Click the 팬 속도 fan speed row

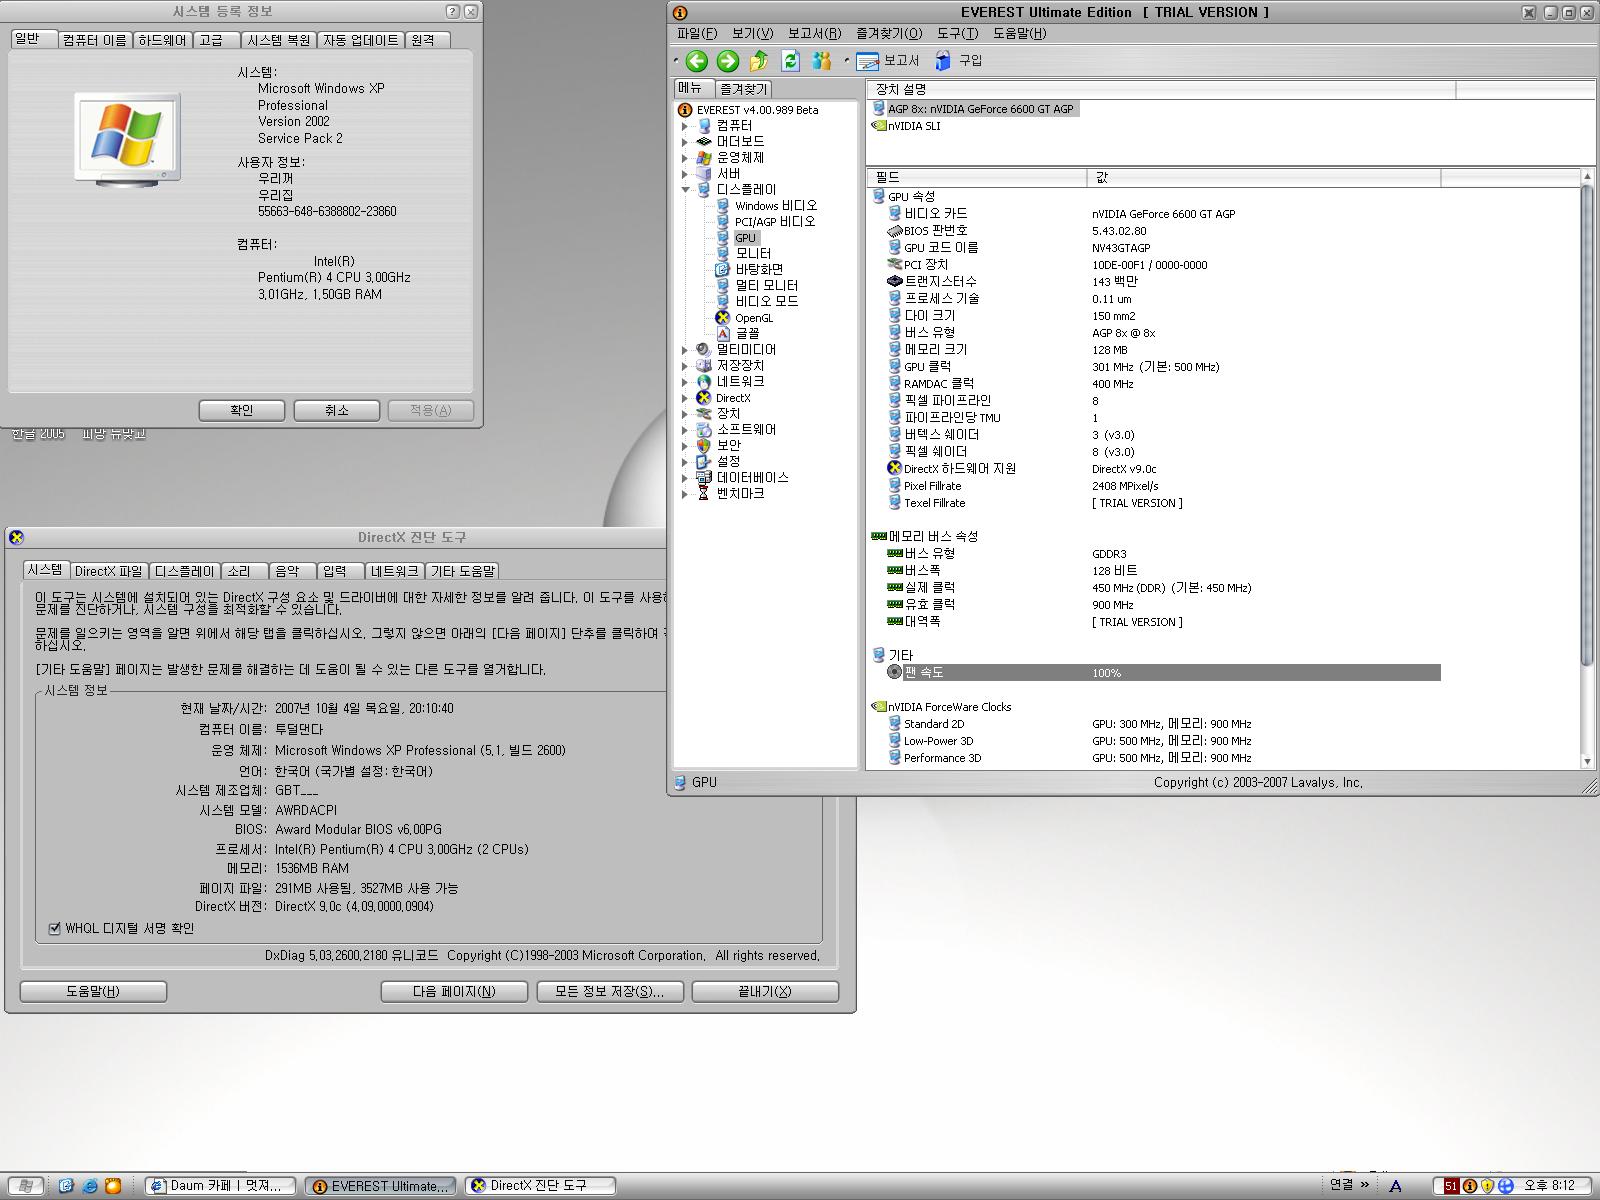click(1163, 673)
